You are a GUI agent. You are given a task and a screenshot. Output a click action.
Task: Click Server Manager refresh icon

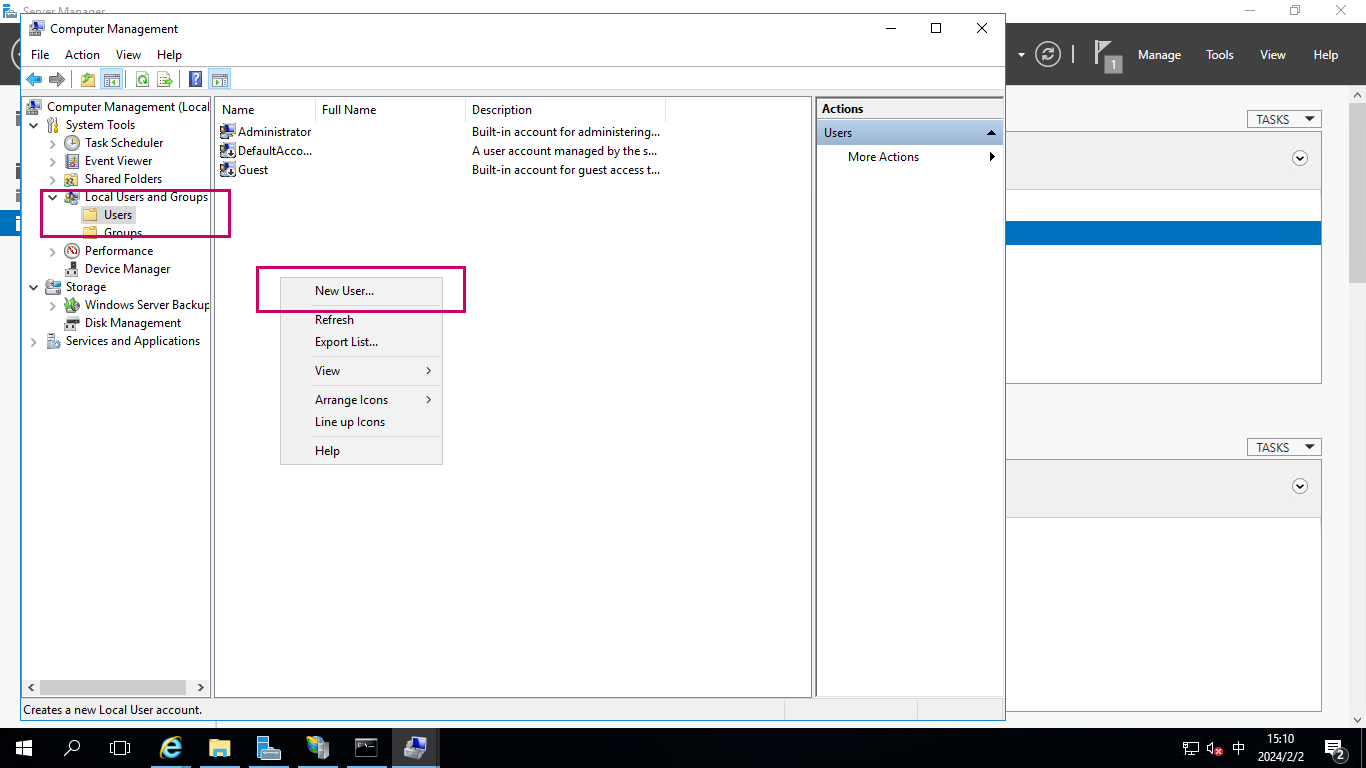[1047, 54]
